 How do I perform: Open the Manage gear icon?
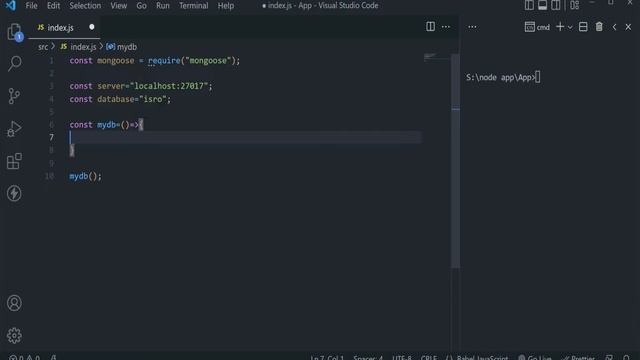coord(14,336)
